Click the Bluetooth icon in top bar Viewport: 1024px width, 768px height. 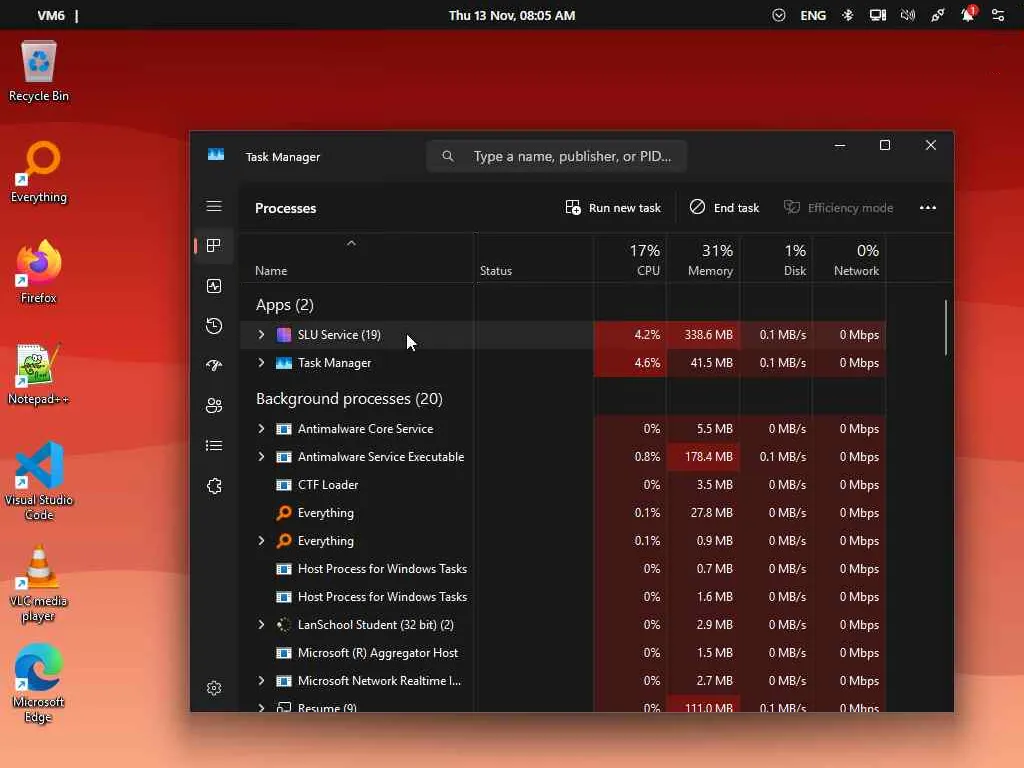pyautogui.click(x=848, y=15)
